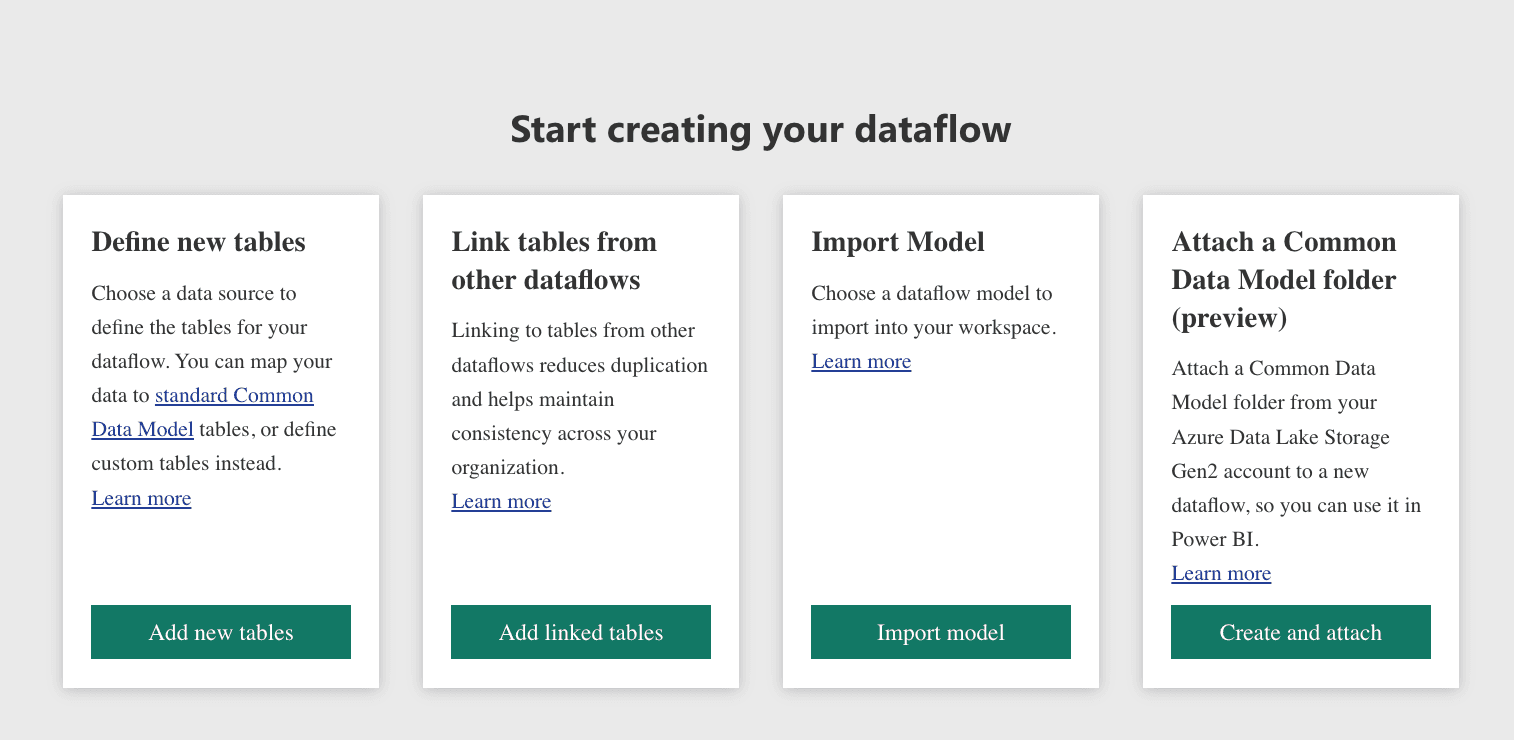Open Learn more under Import Model
The width and height of the screenshot is (1514, 740).
pos(861,361)
